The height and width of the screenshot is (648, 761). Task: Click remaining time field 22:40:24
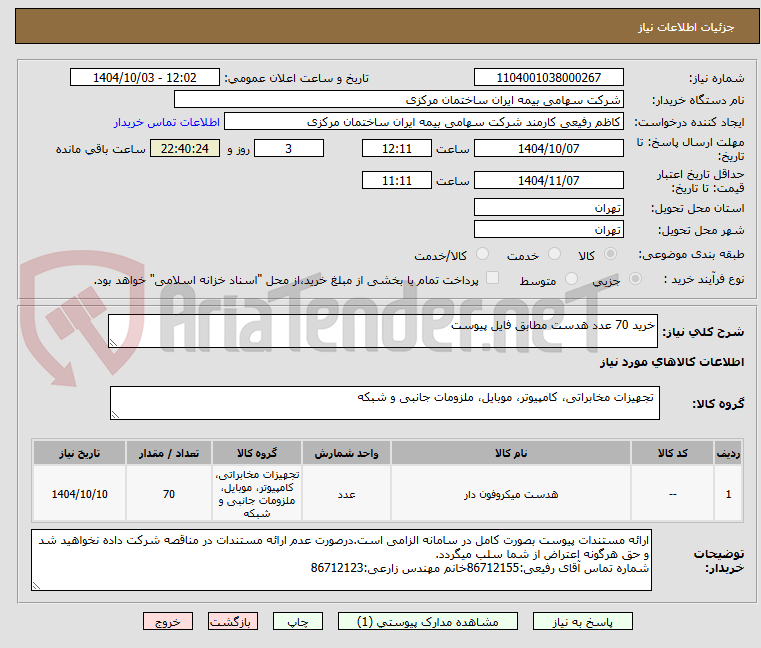coord(185,149)
